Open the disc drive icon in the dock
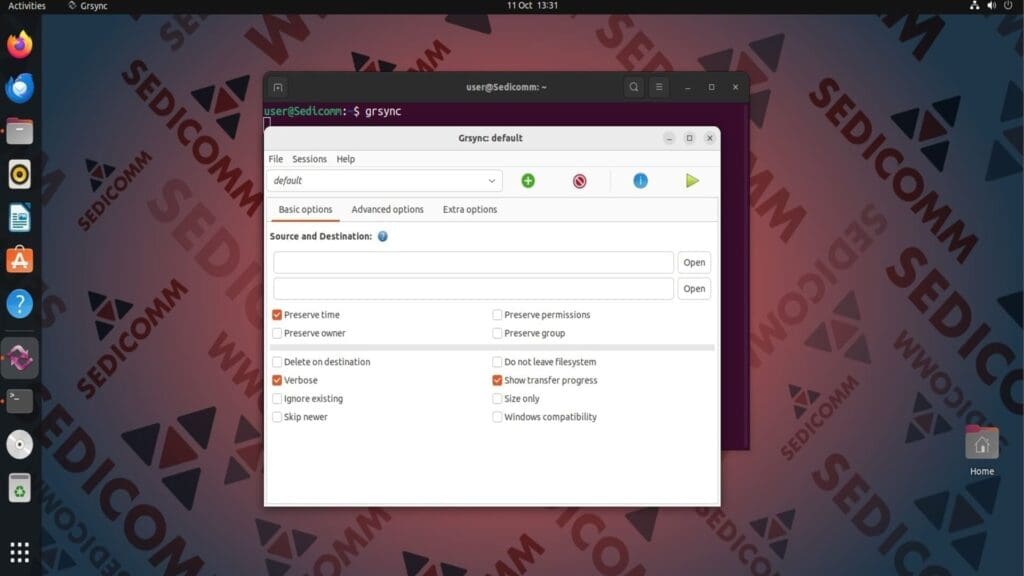Screen dimensions: 1024x576 pos(20,444)
